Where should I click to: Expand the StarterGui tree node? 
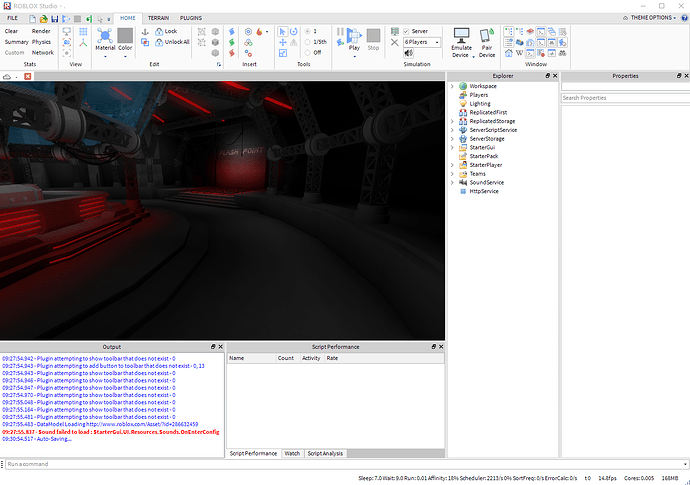[x=452, y=148]
